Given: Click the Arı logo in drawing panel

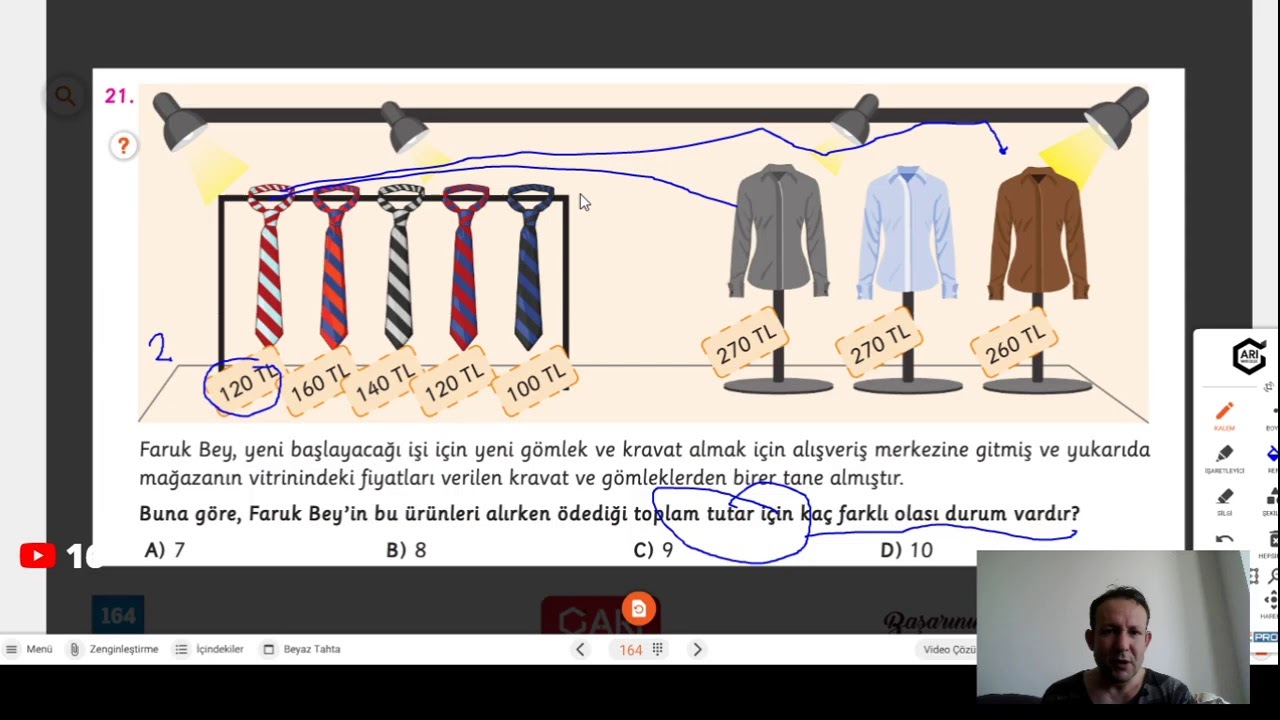Looking at the screenshot, I should coord(1249,356).
